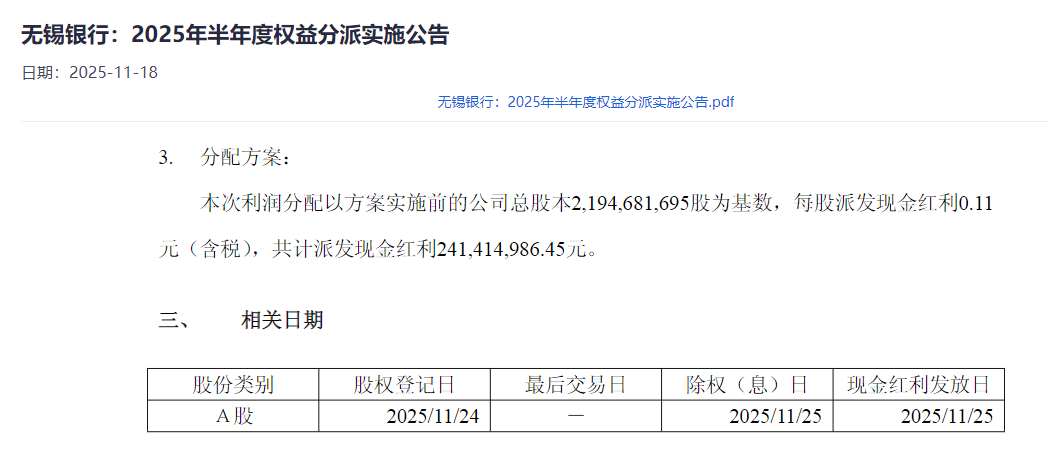
Task: Select the 最后交易日 column header
Action: (576, 385)
